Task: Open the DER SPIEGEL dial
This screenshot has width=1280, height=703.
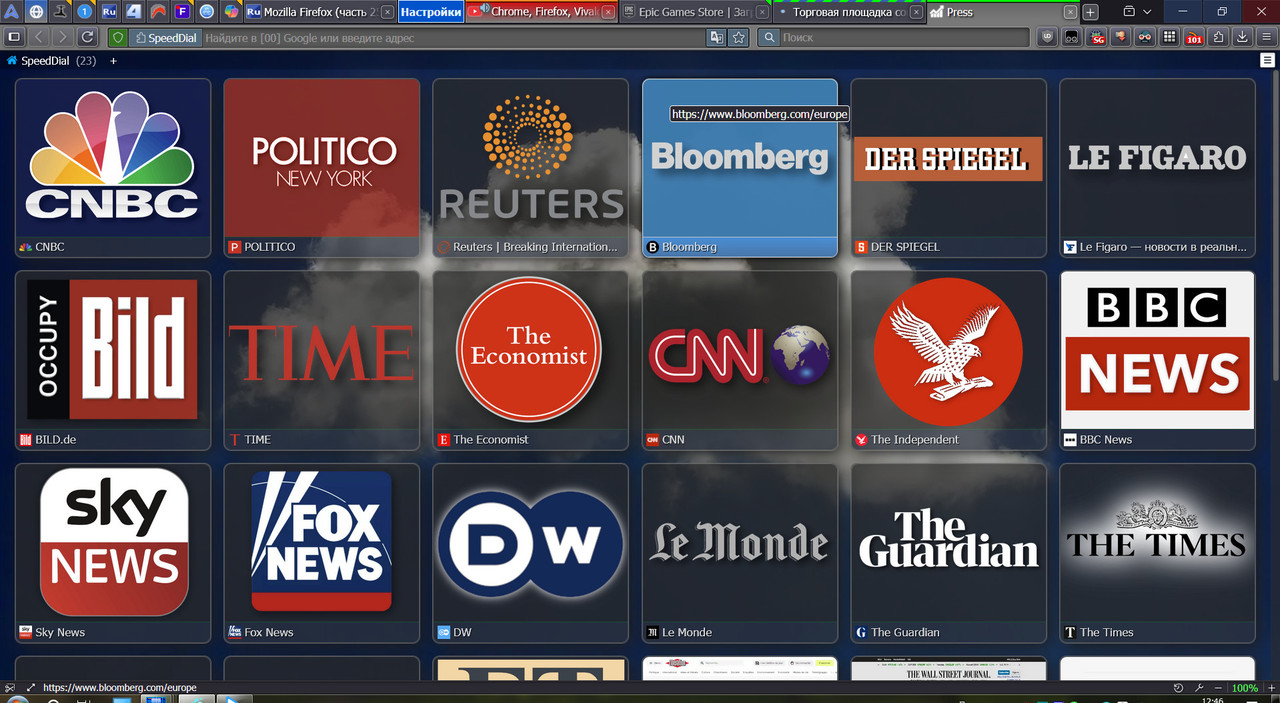Action: (948, 168)
